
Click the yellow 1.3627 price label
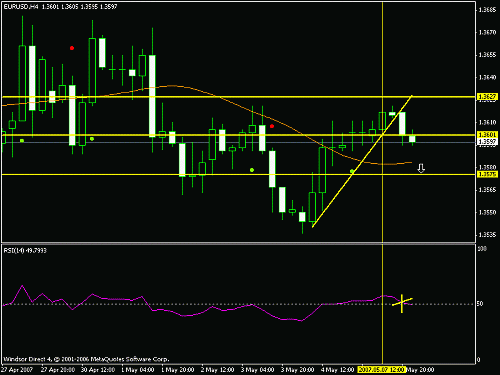(487, 97)
